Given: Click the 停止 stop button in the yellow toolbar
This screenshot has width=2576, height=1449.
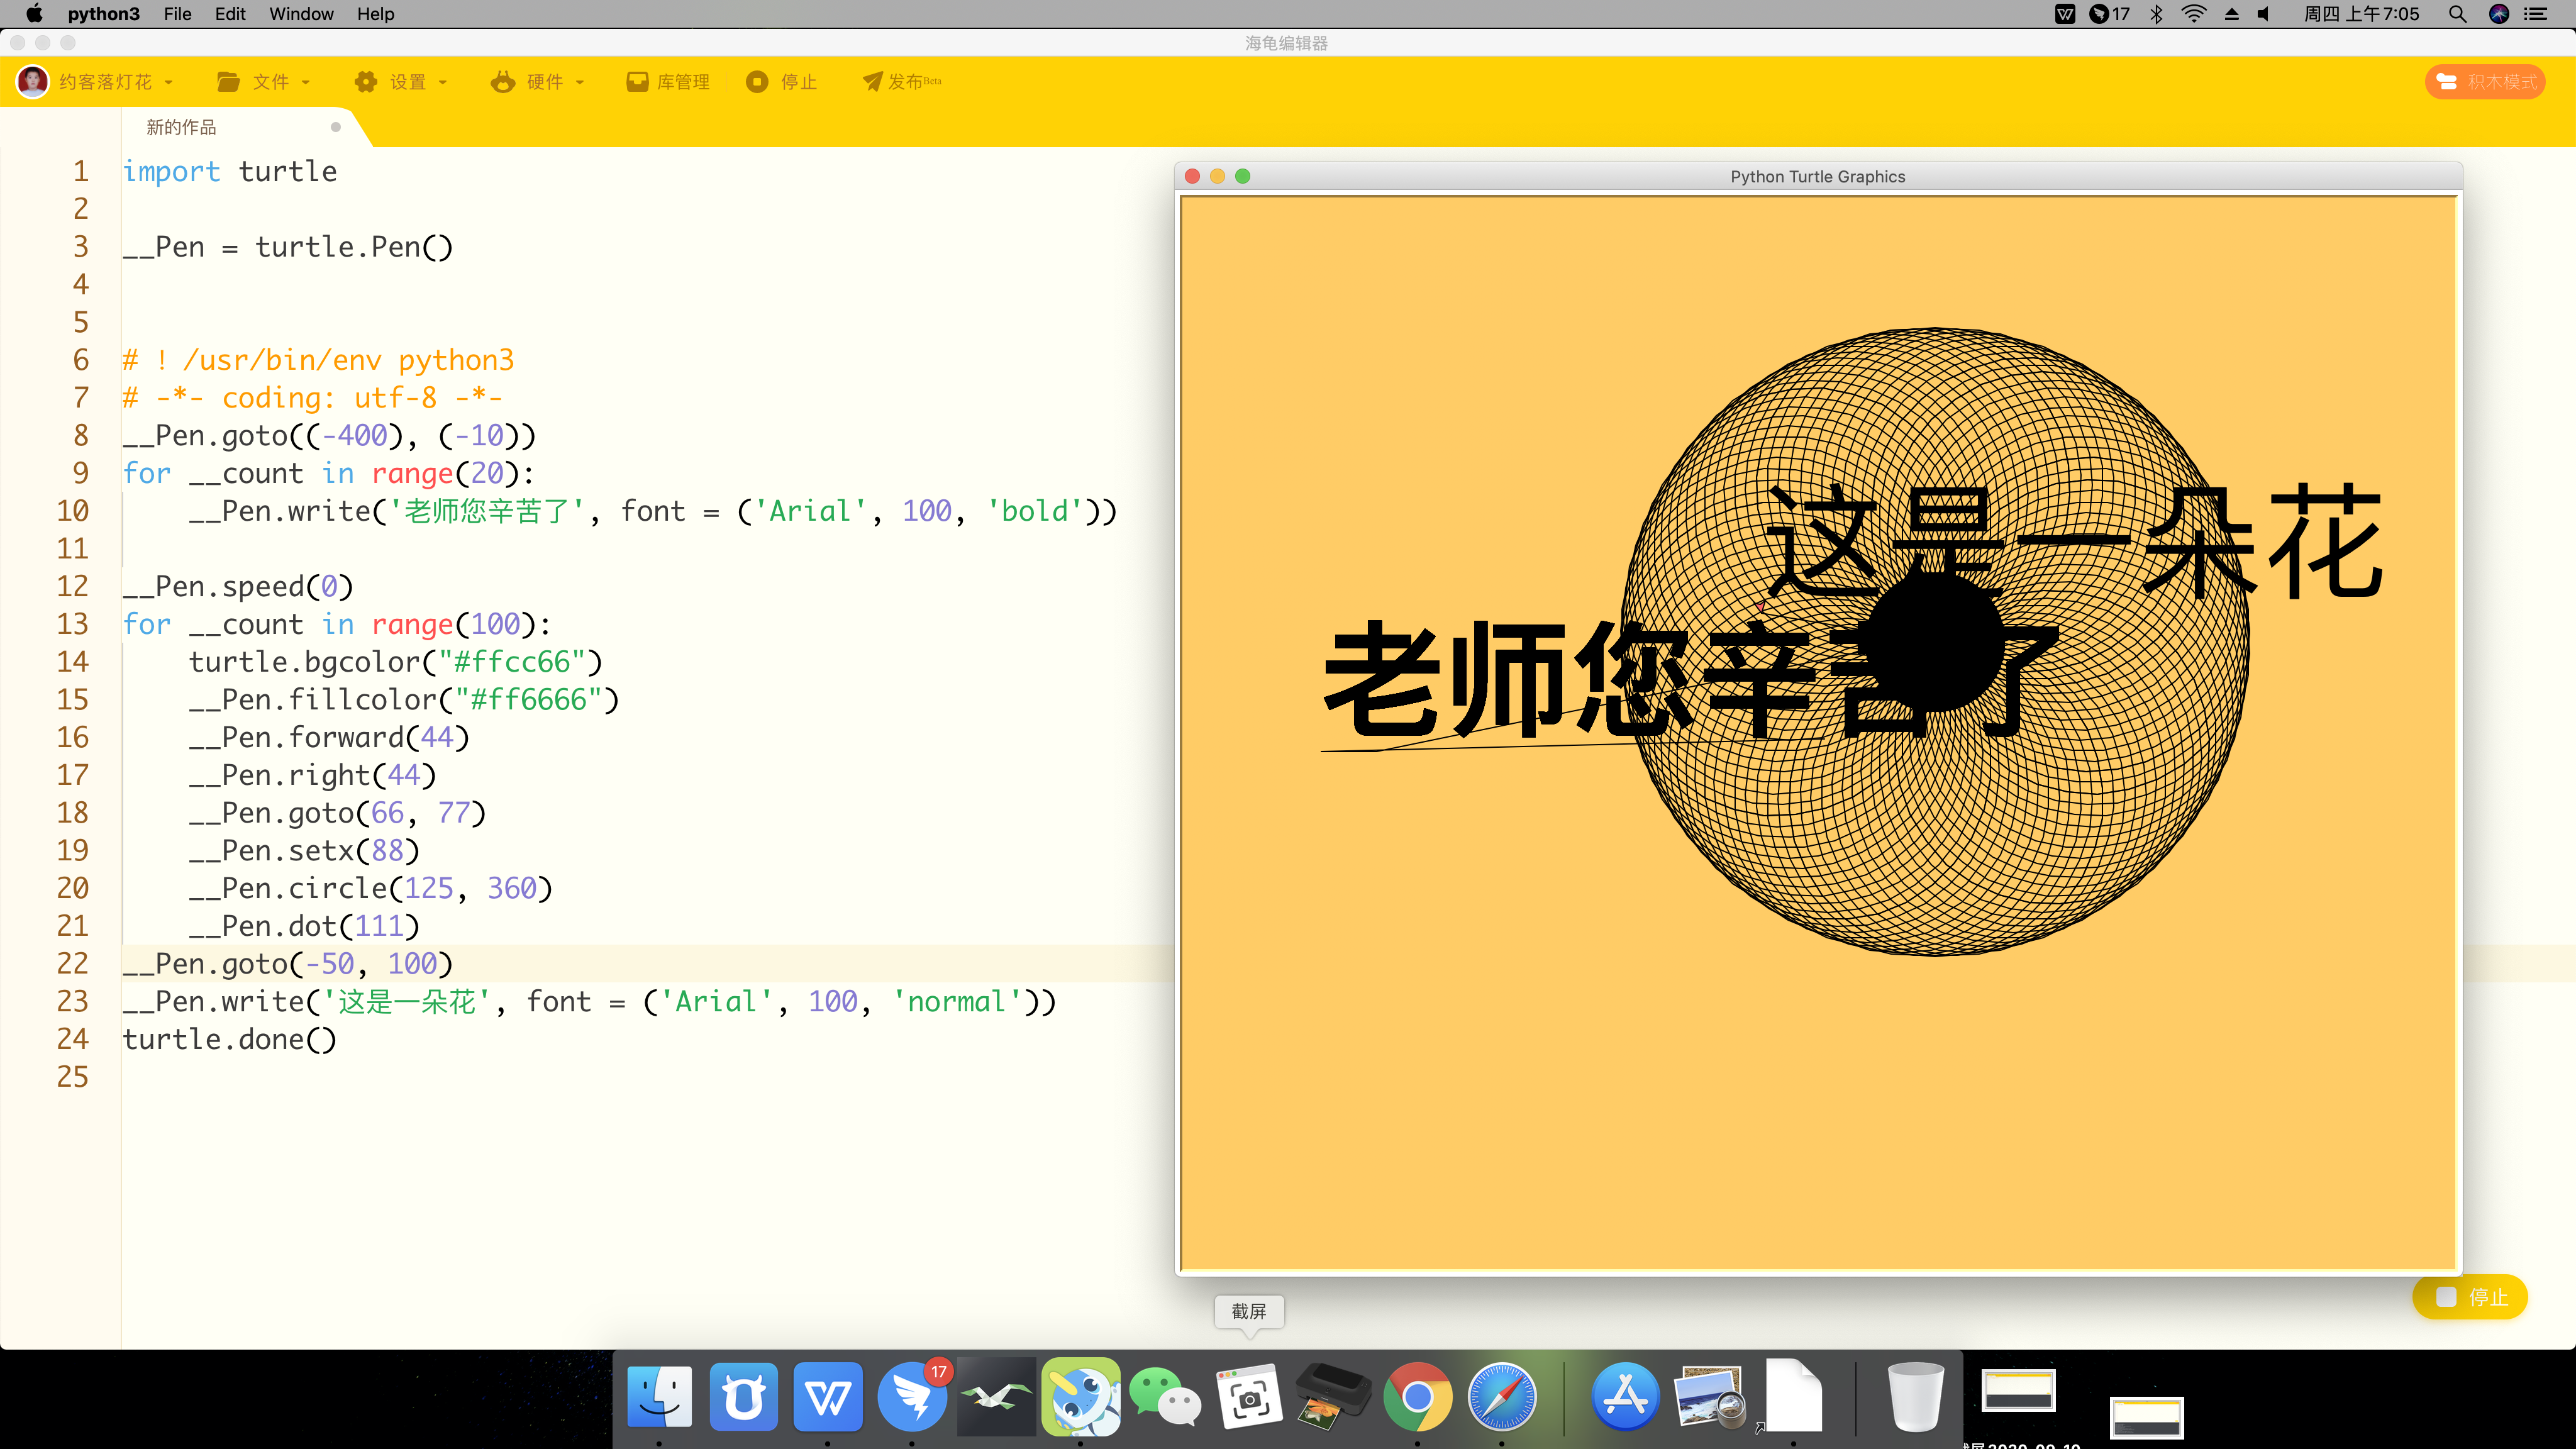Looking at the screenshot, I should pyautogui.click(x=782, y=82).
